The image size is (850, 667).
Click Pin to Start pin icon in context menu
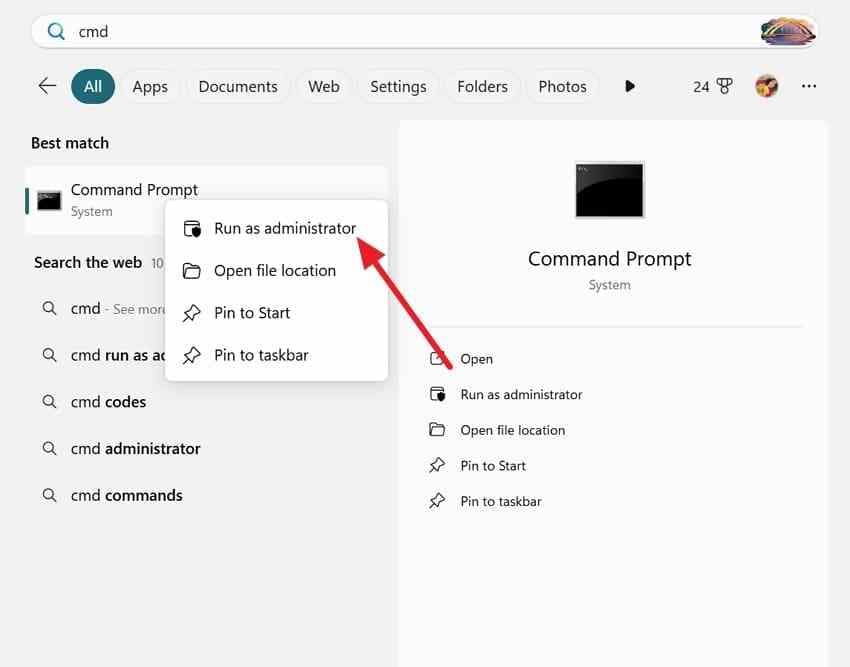(191, 313)
